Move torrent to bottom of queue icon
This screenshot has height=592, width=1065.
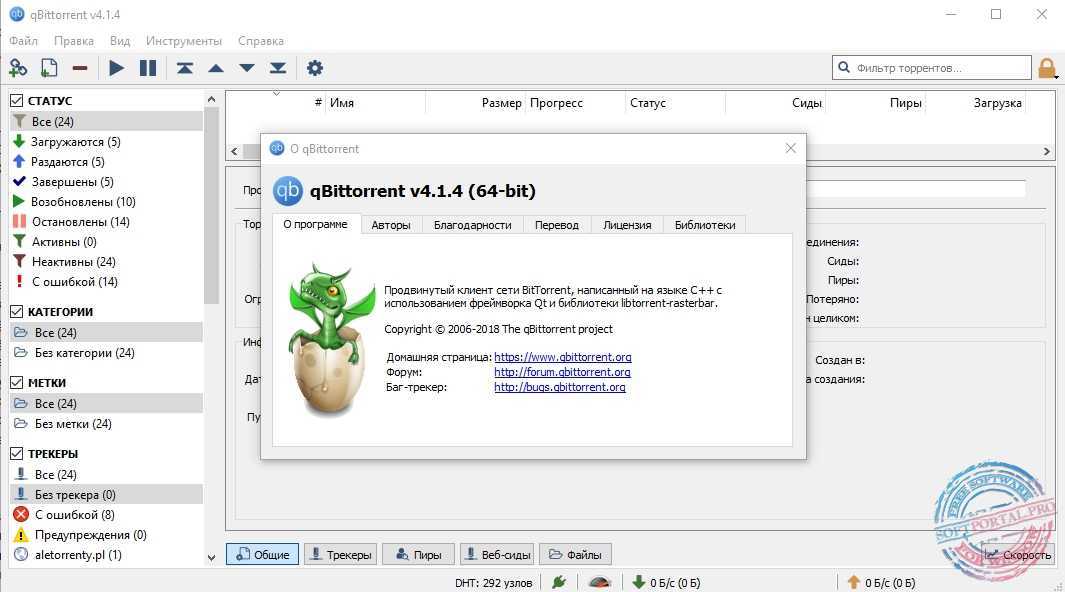point(278,68)
